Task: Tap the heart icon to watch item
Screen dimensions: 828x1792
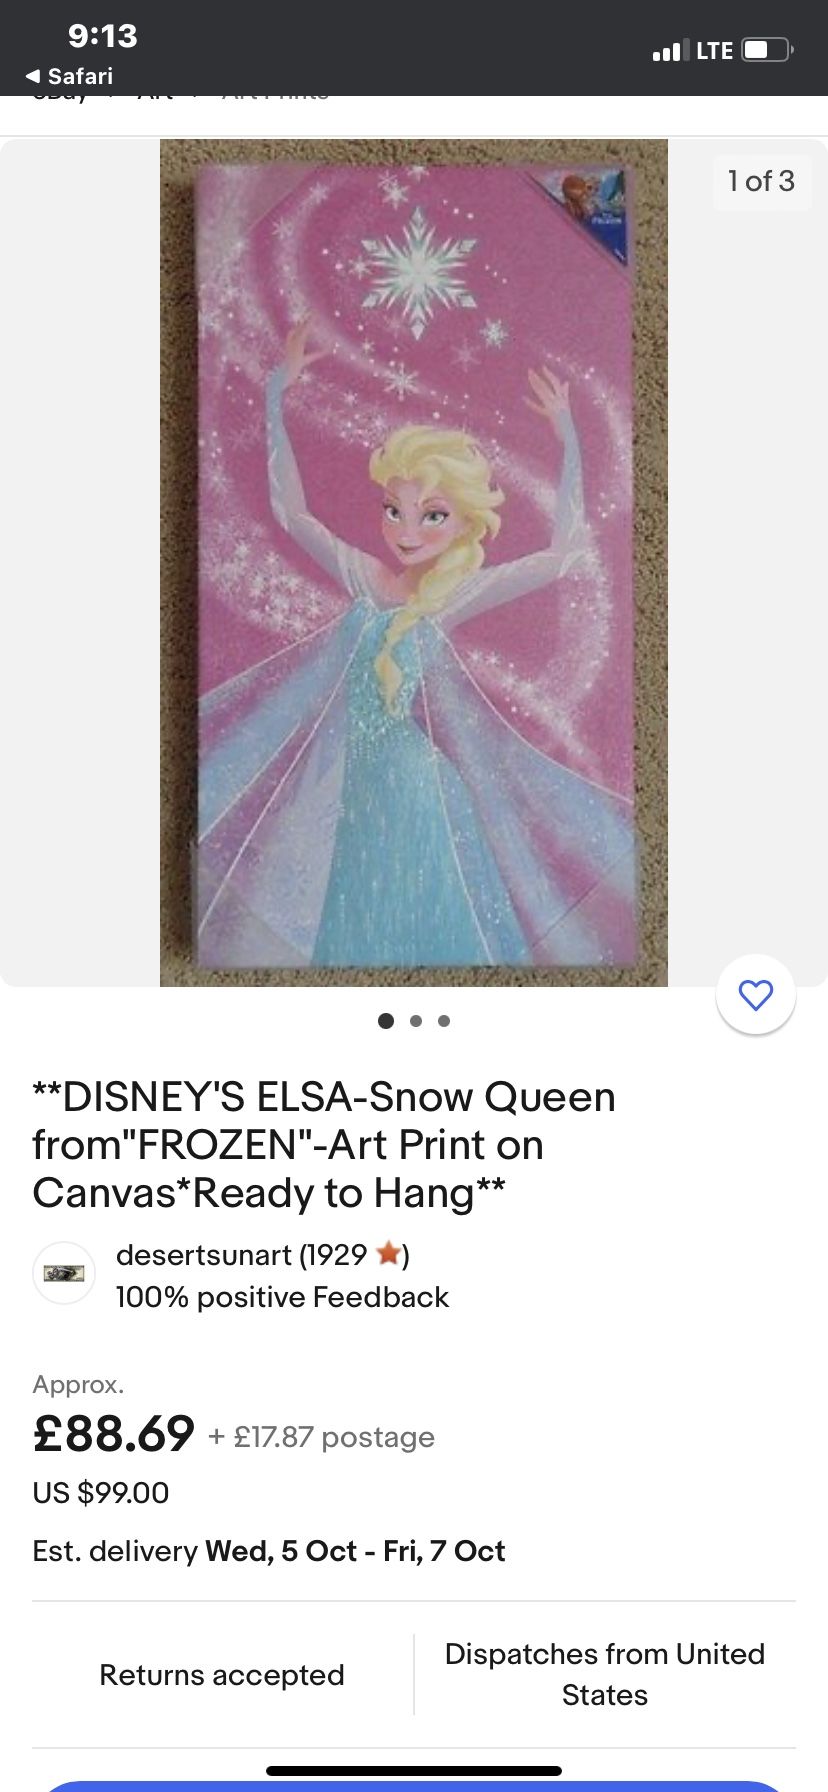Action: click(x=756, y=995)
